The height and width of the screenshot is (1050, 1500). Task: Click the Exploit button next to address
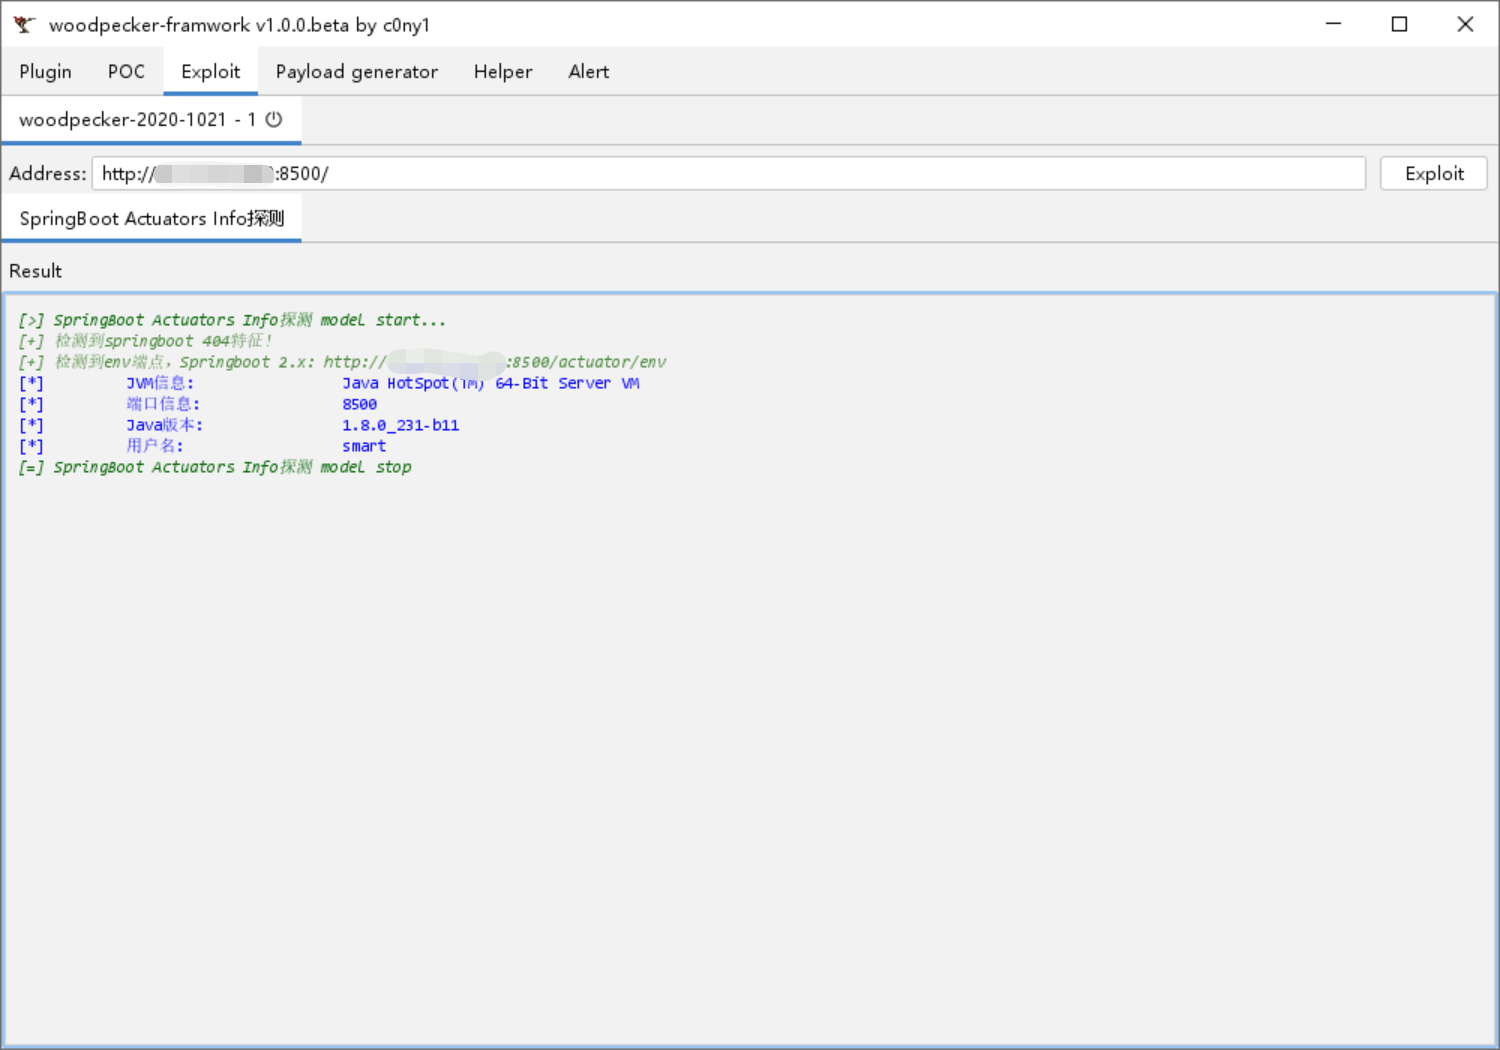[x=1434, y=173]
